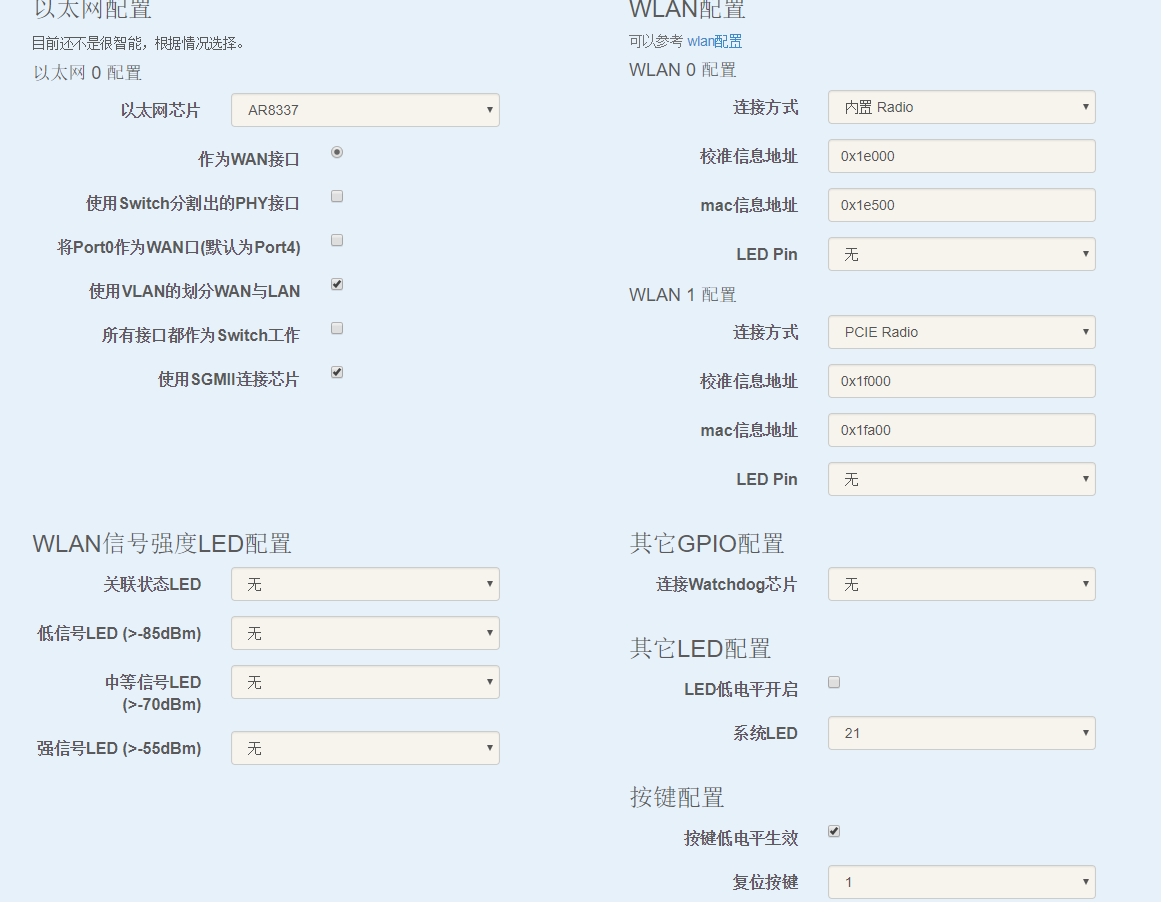Open the wlan配置 reference link

(715, 41)
